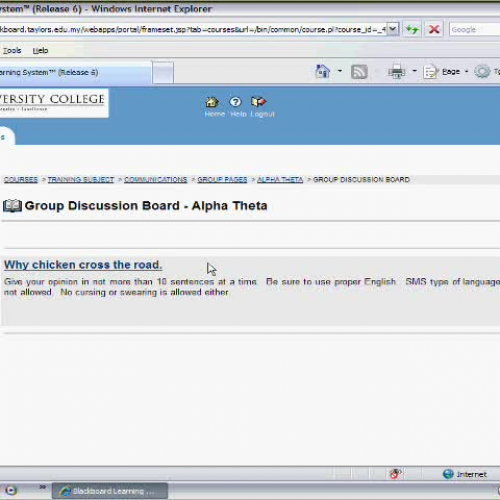Open the 'Why chicken cross the road.' forum
500x500 pixels.
point(83,265)
